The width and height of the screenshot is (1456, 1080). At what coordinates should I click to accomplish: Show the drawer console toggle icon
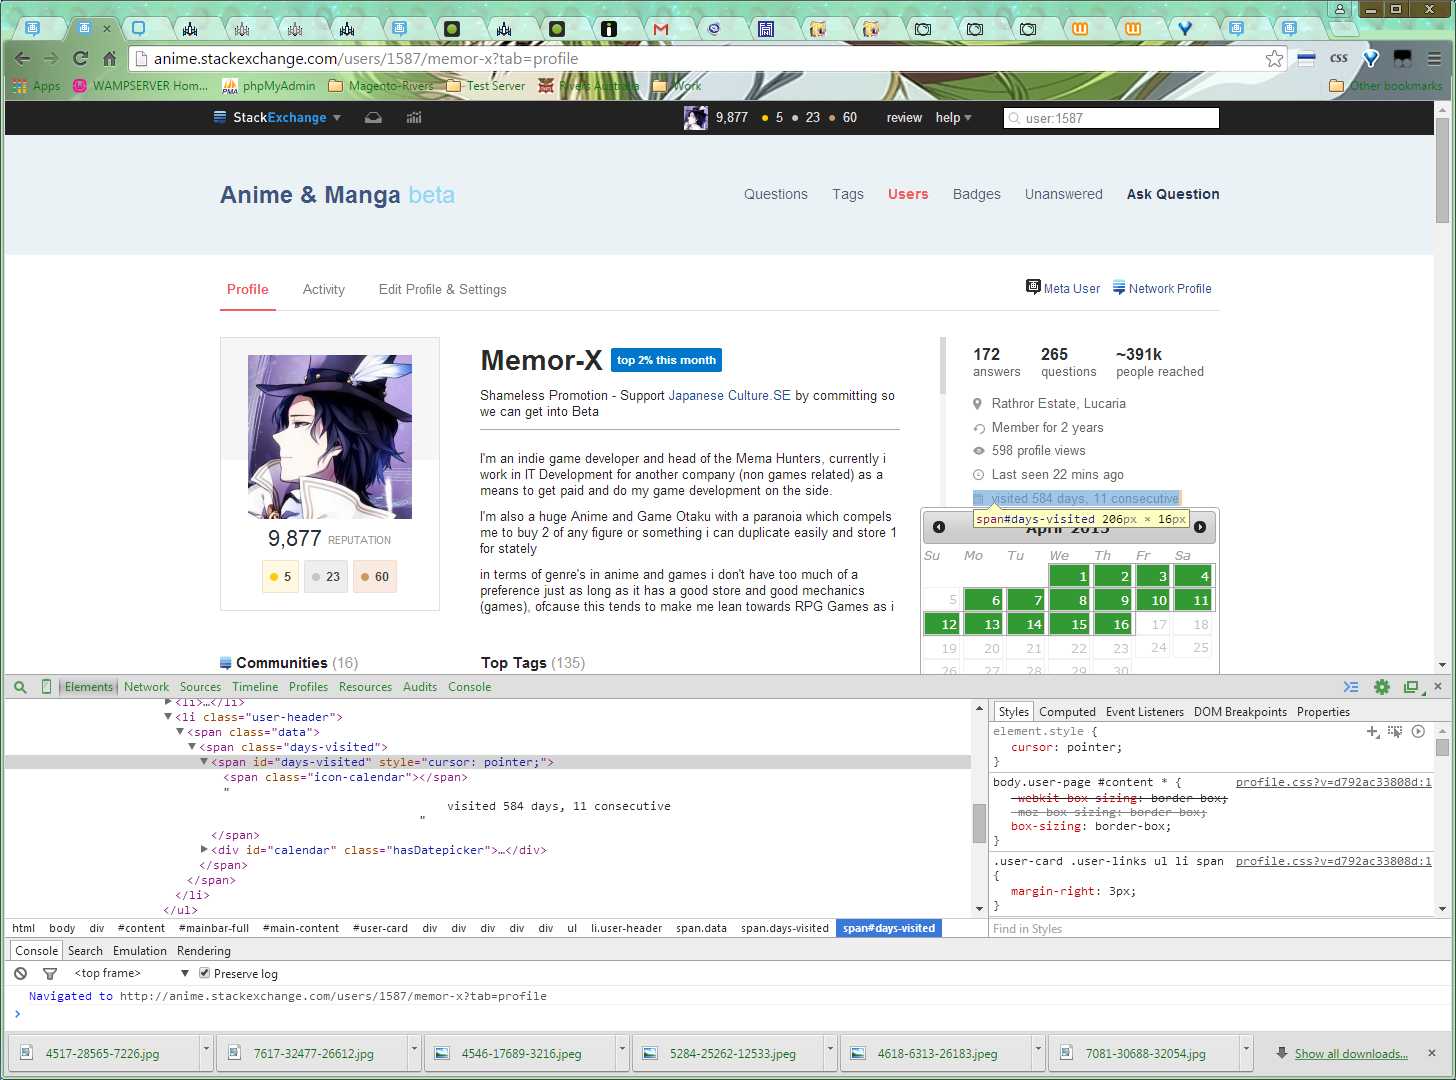[x=1351, y=687]
